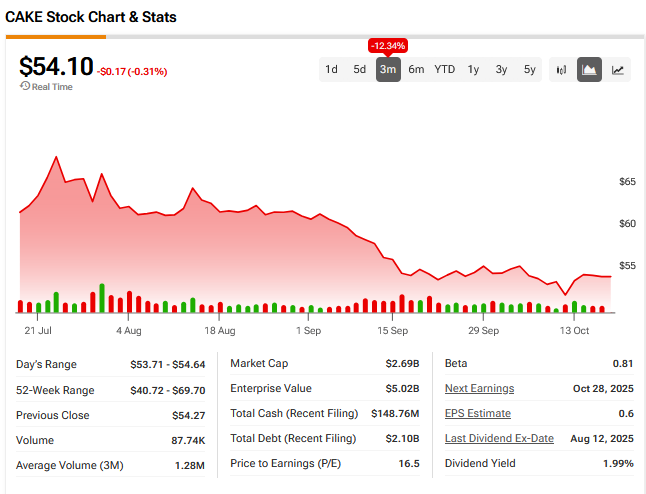The image size is (646, 494).
Task: Select the 5d time range
Action: [x=359, y=70]
